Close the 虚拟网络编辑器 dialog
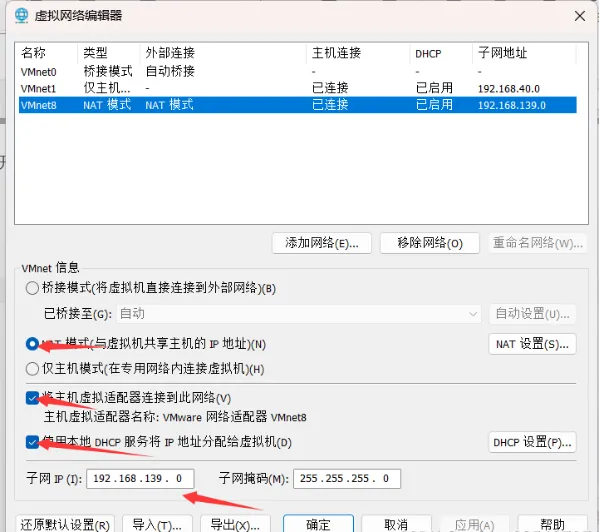Screen dimensions: 600x532 point(580,16)
